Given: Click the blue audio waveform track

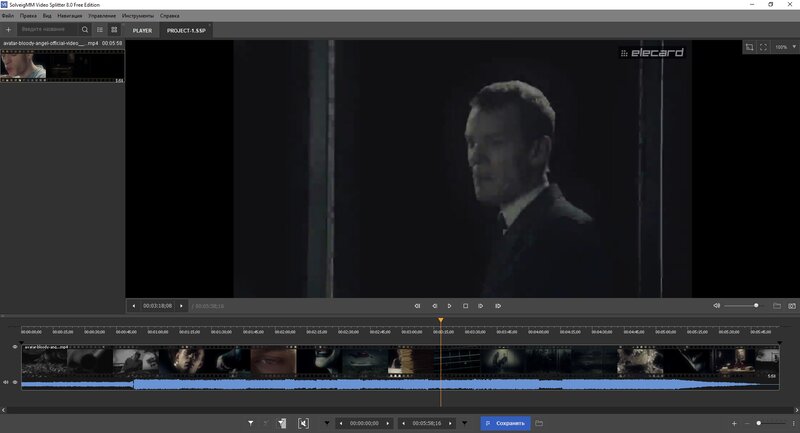Looking at the screenshot, I should click(400, 385).
